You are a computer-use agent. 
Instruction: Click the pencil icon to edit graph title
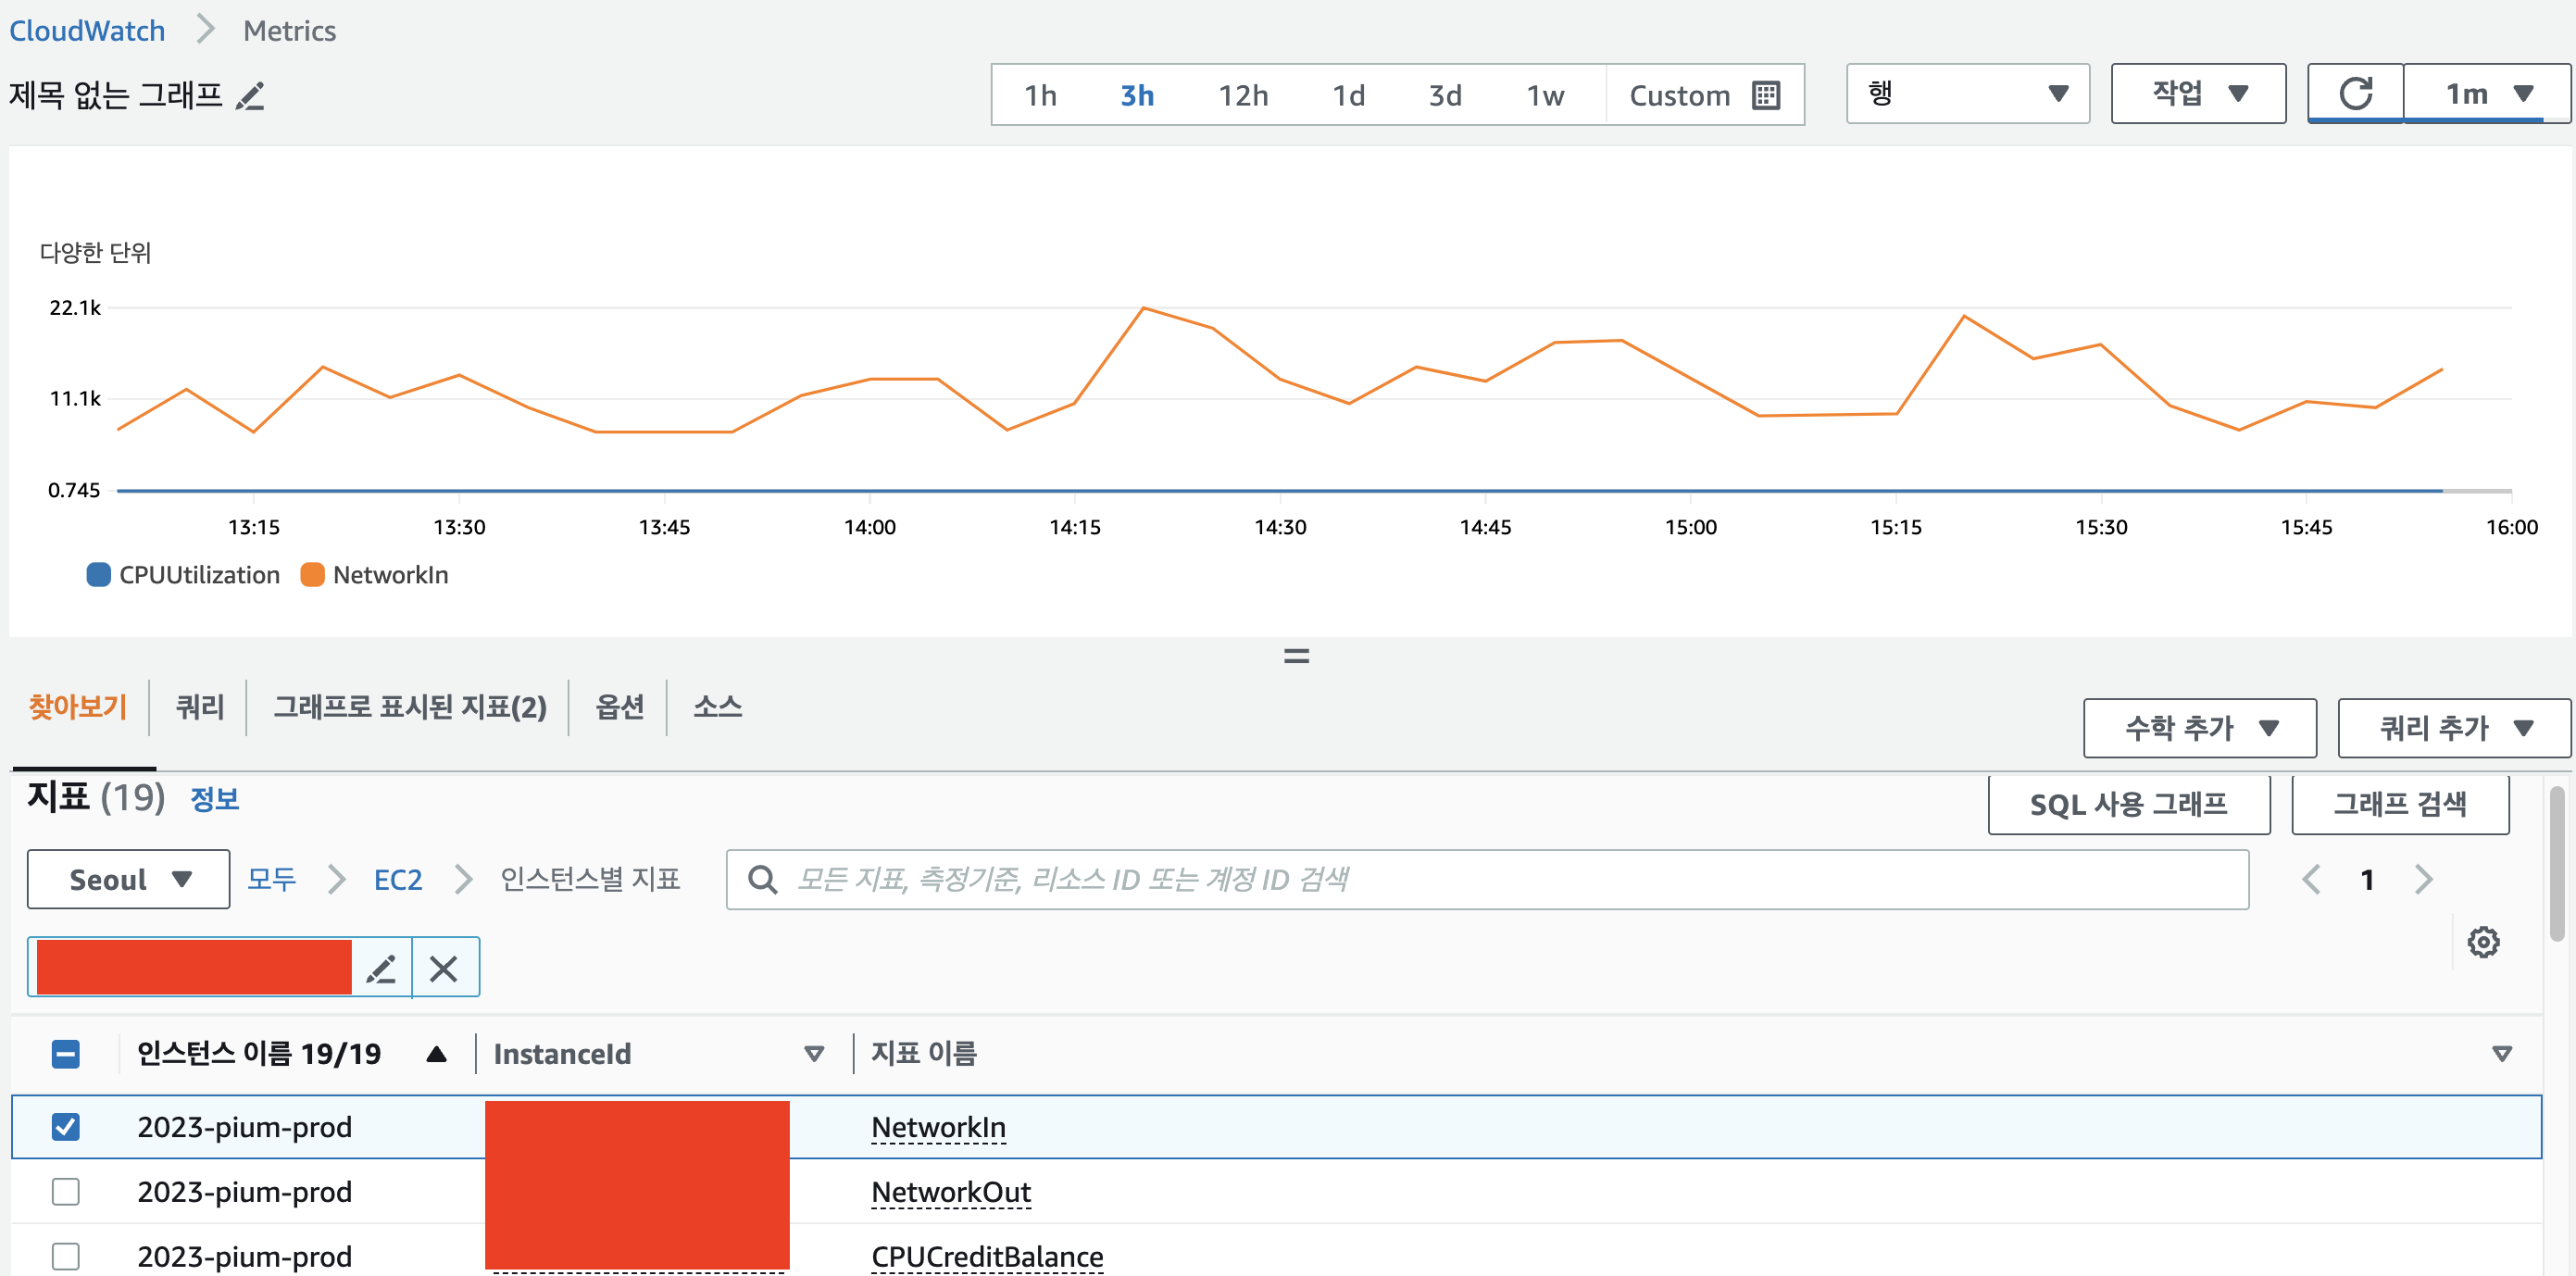pos(250,96)
